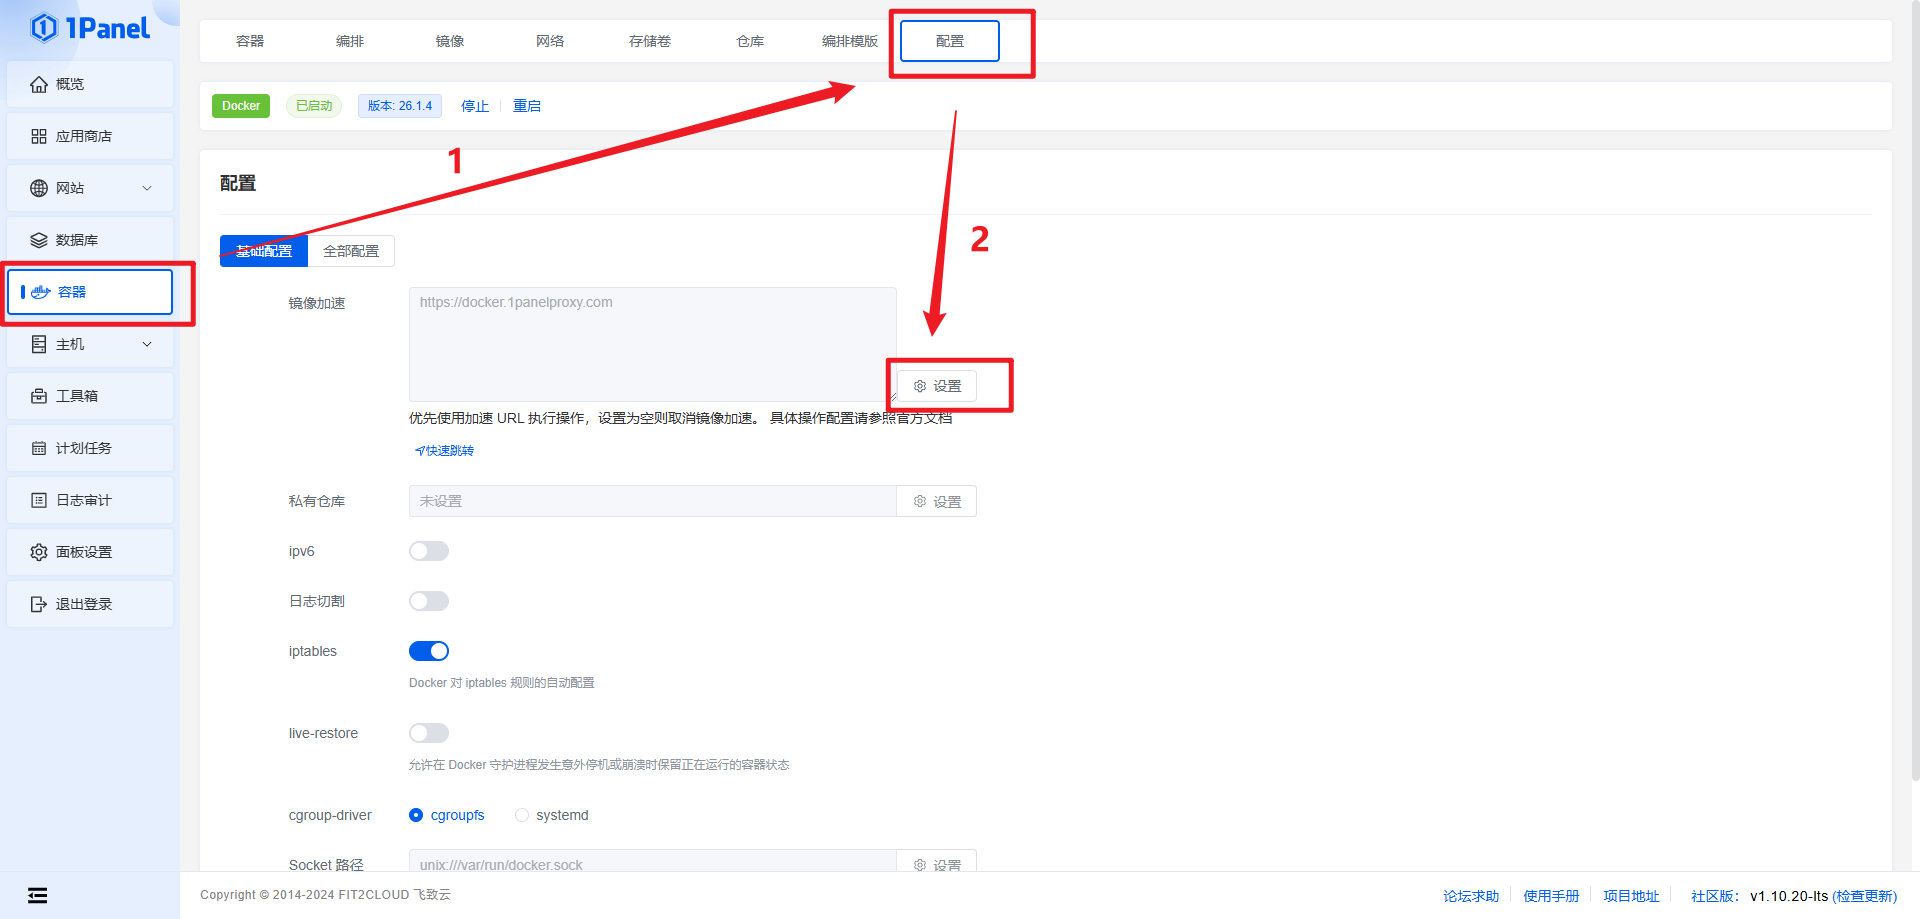1920x919 pixels.
Task: Open the 编排 tab
Action: pos(350,41)
